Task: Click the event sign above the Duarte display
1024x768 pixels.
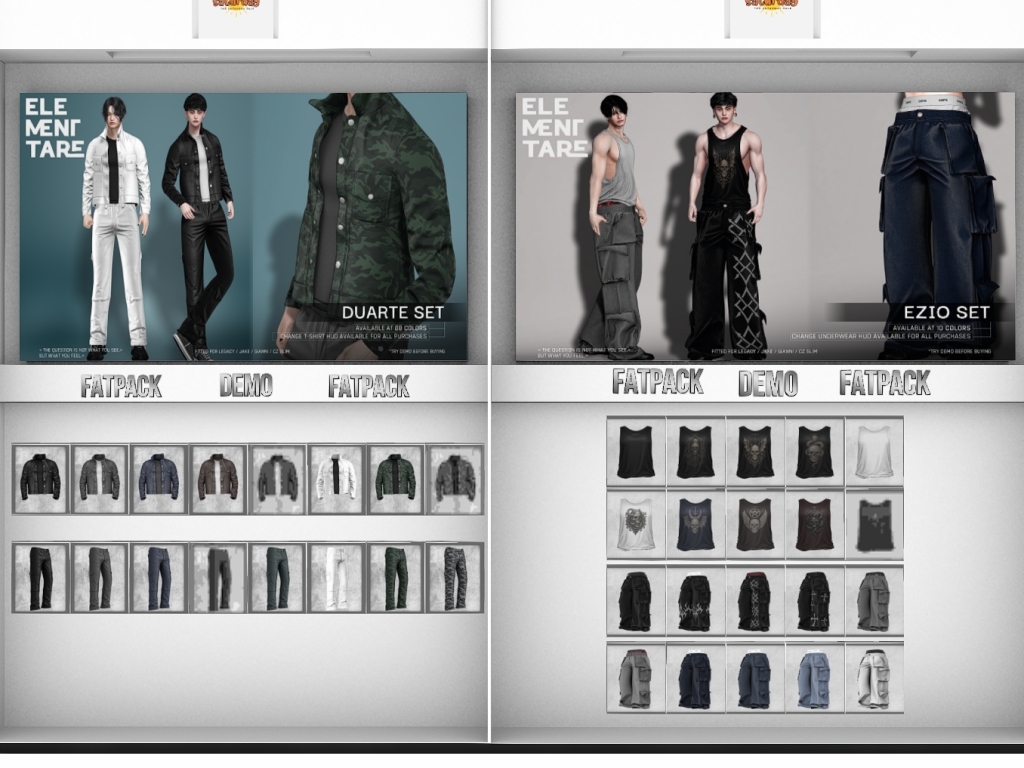Action: click(x=235, y=15)
